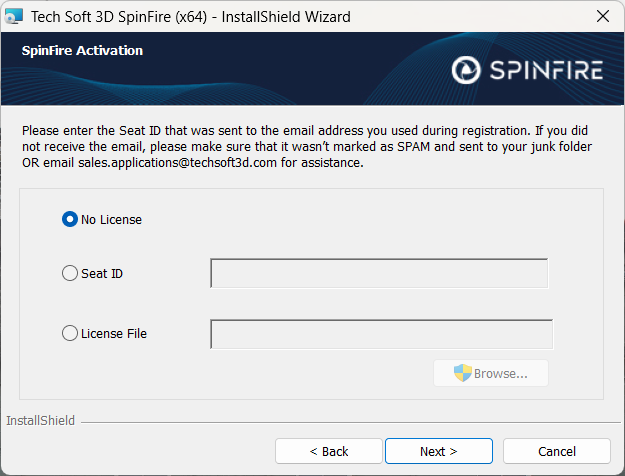The height and width of the screenshot is (476, 625).
Task: Click the InstallShield label at bottom
Action: click(x=40, y=421)
